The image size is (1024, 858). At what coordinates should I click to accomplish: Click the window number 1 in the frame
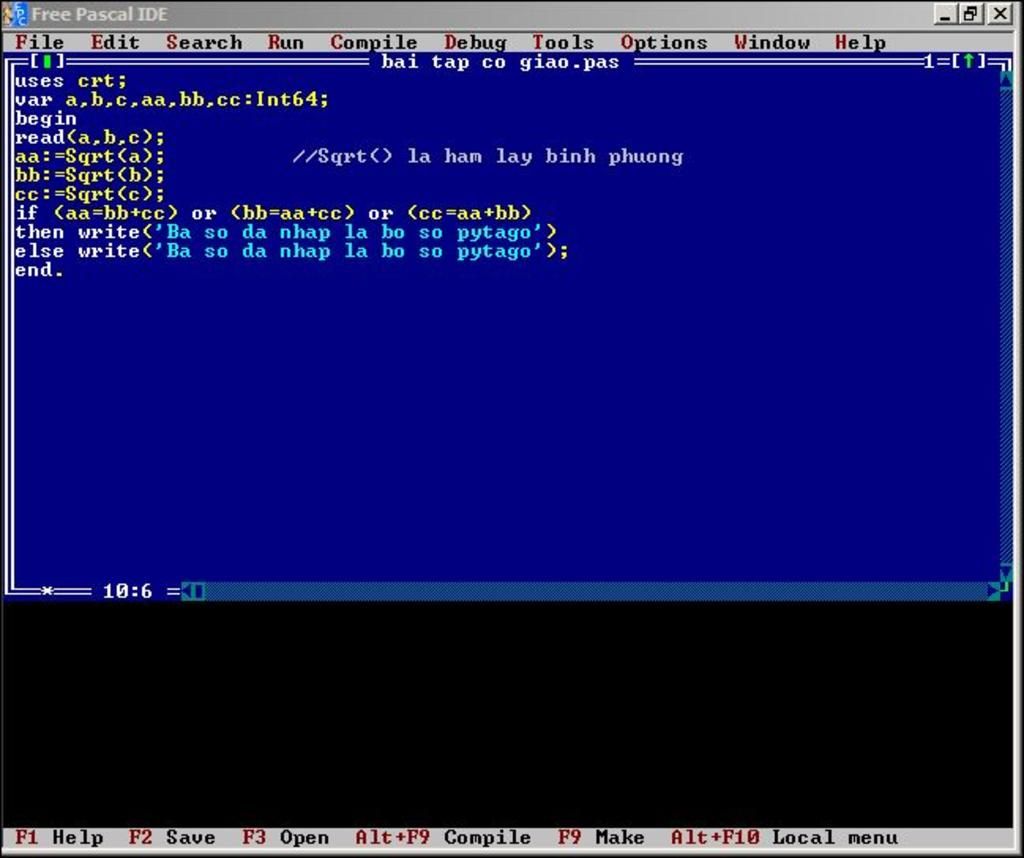pos(929,62)
